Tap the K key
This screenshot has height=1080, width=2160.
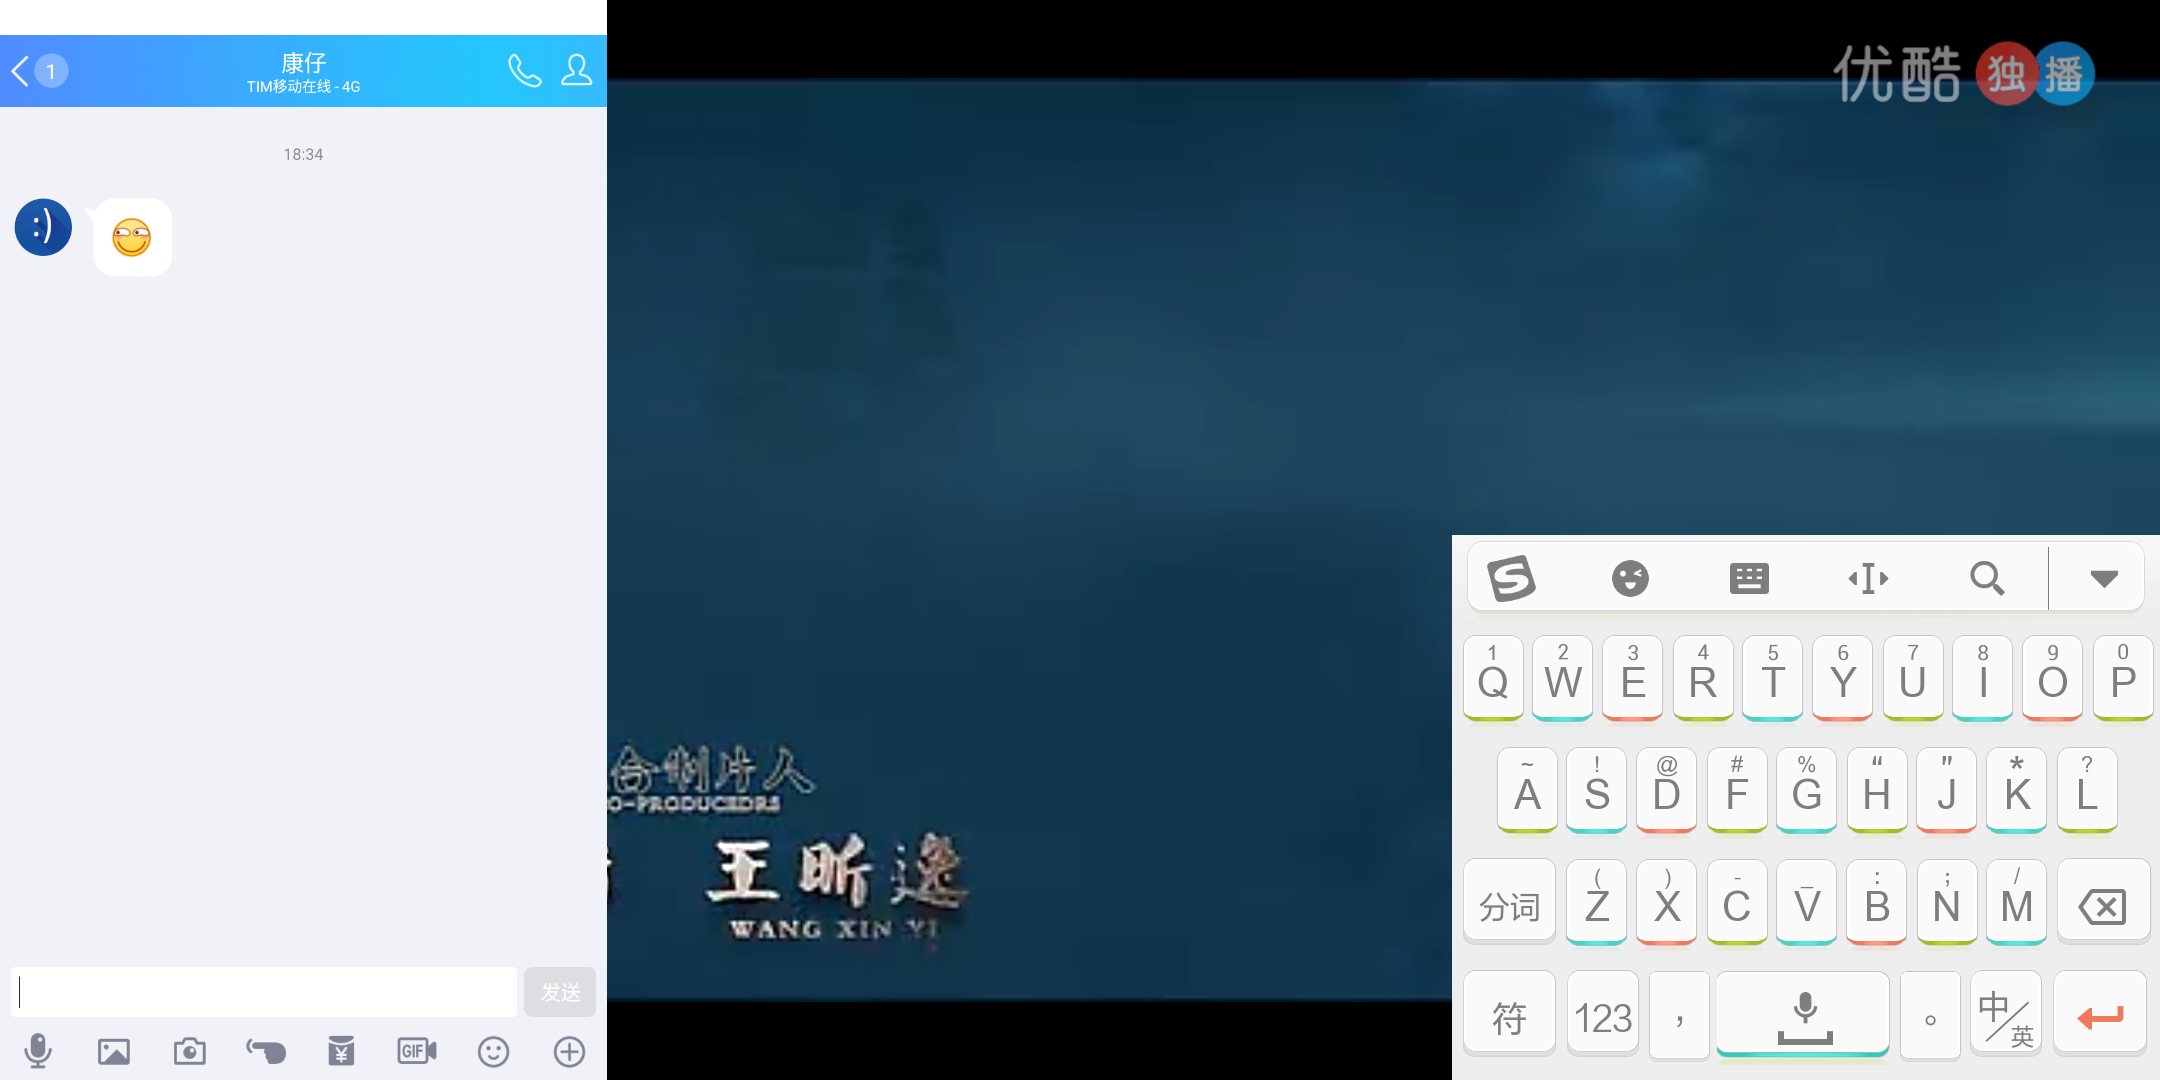pyautogui.click(x=2017, y=789)
